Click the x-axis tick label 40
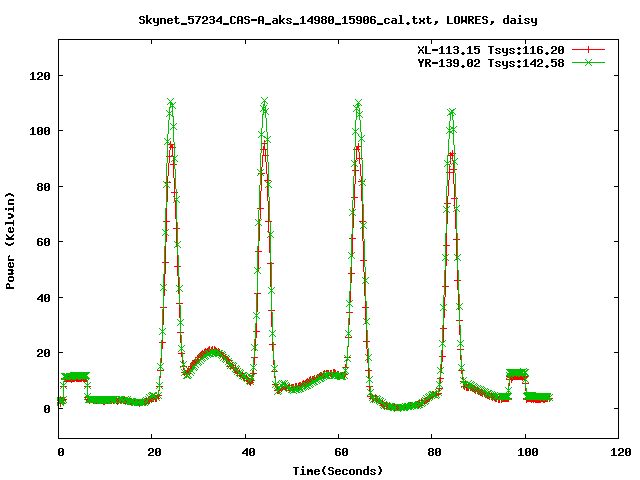Viewport: 640px width, 480px height. (x=248, y=452)
